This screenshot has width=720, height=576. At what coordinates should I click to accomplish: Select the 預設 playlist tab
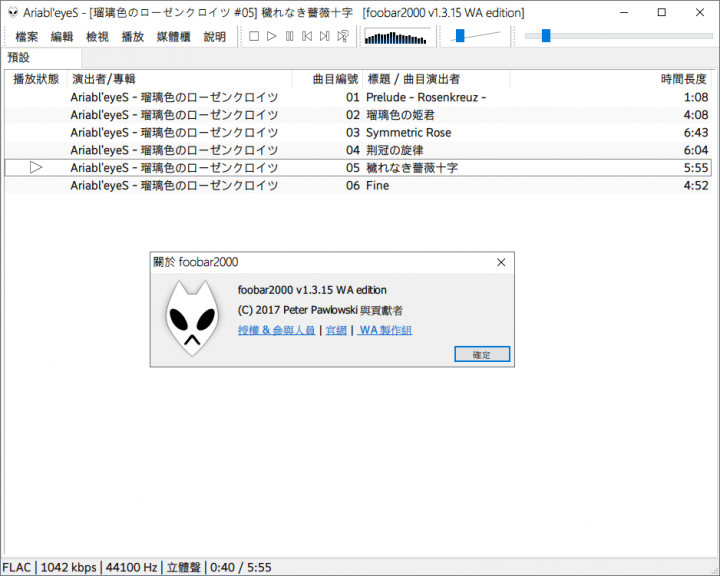pyautogui.click(x=41, y=57)
